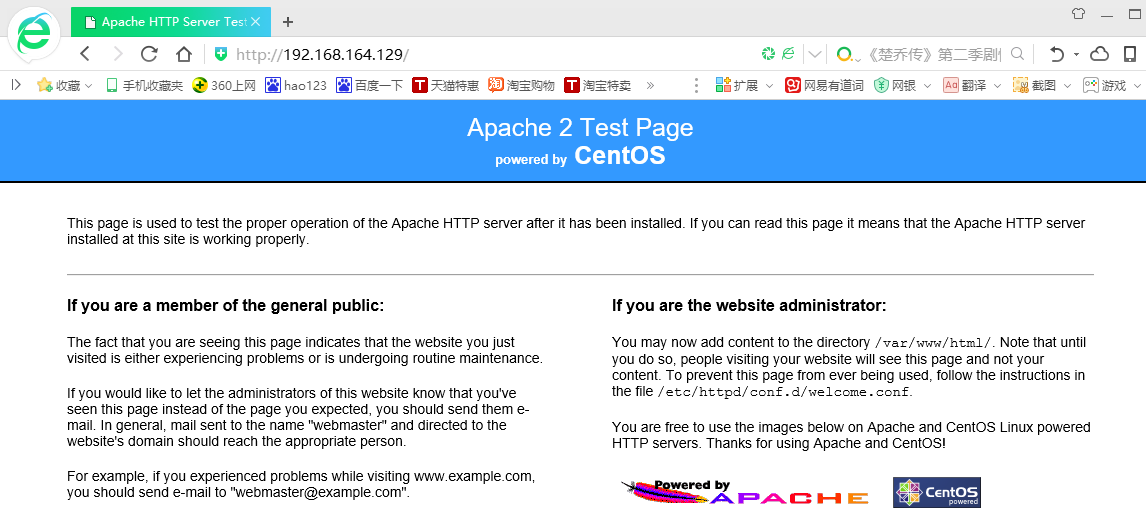This screenshot has height=528, width=1146.
Task: Click the cloud sync icon
Action: click(x=1099, y=54)
